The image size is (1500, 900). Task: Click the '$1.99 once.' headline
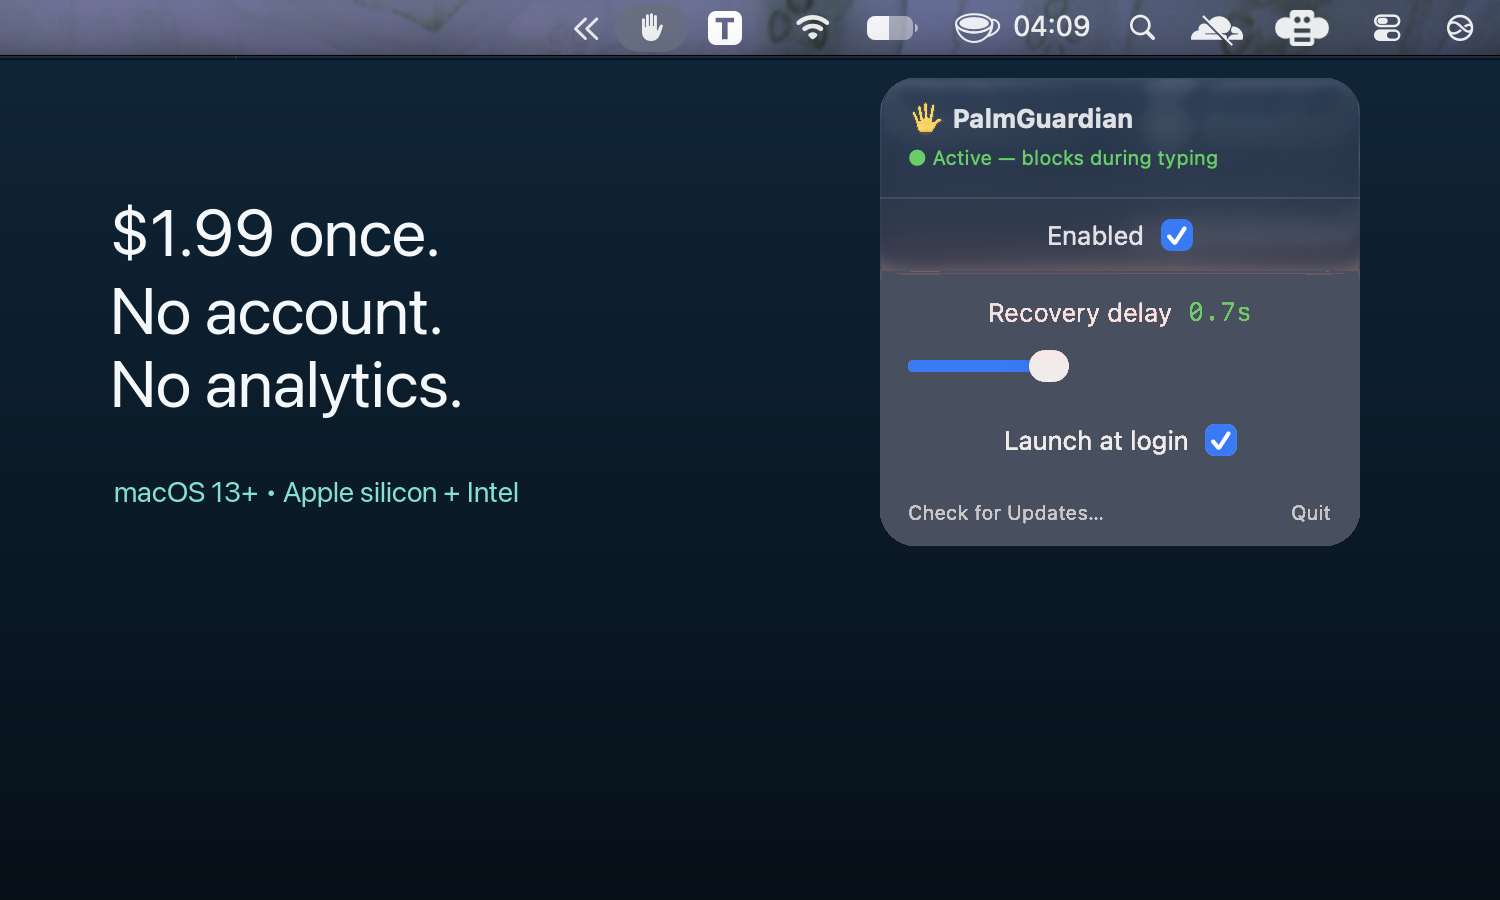pos(276,234)
